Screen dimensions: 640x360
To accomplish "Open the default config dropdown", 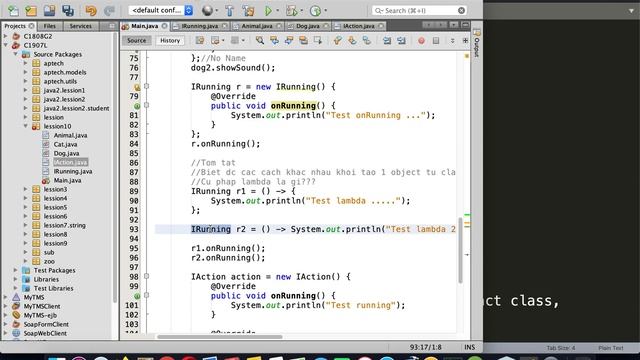I will [161, 10].
